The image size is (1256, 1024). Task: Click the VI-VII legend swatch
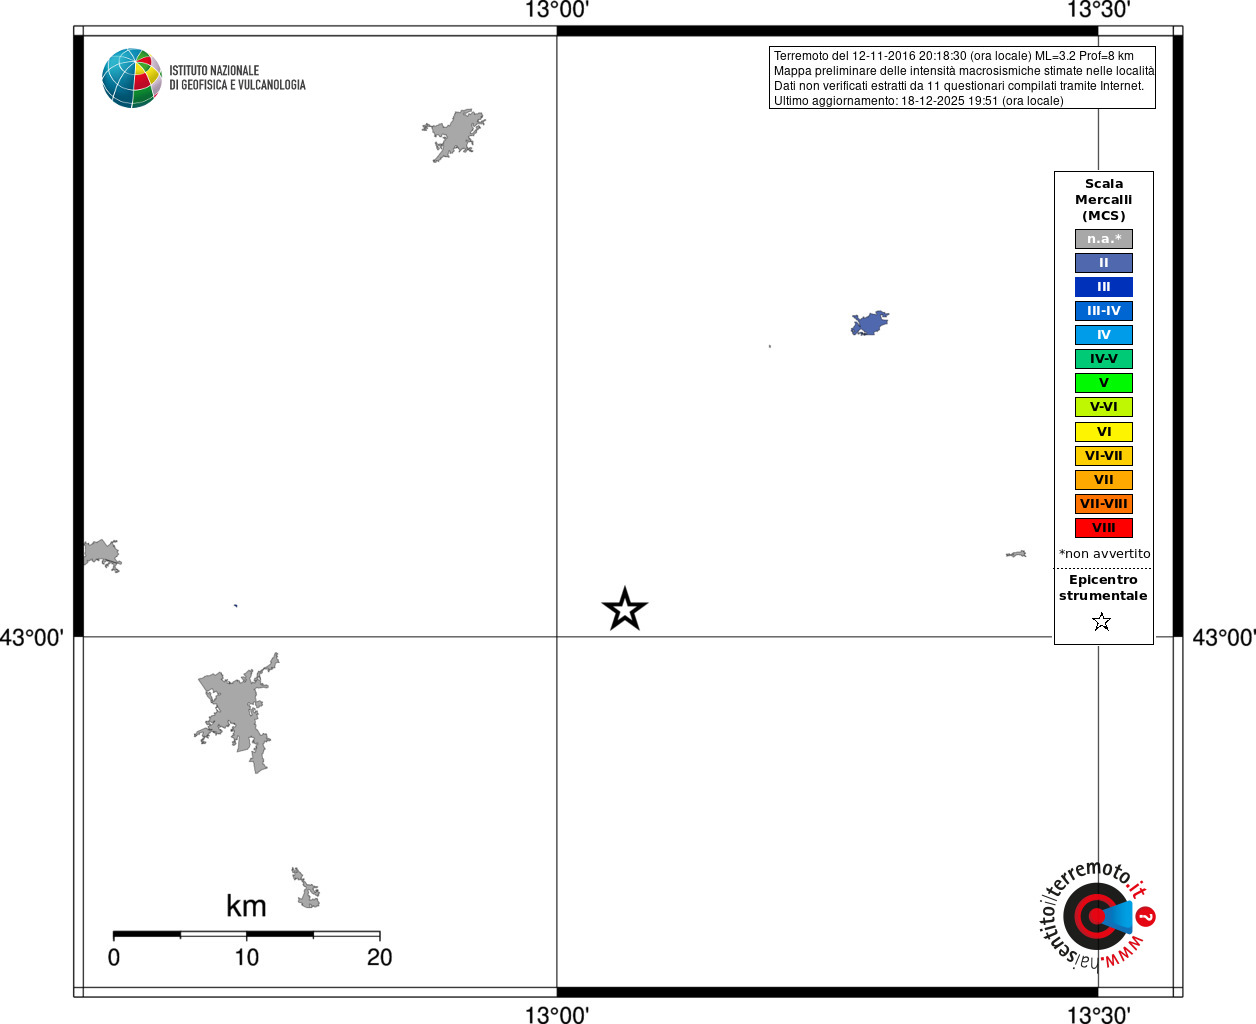(x=1104, y=456)
